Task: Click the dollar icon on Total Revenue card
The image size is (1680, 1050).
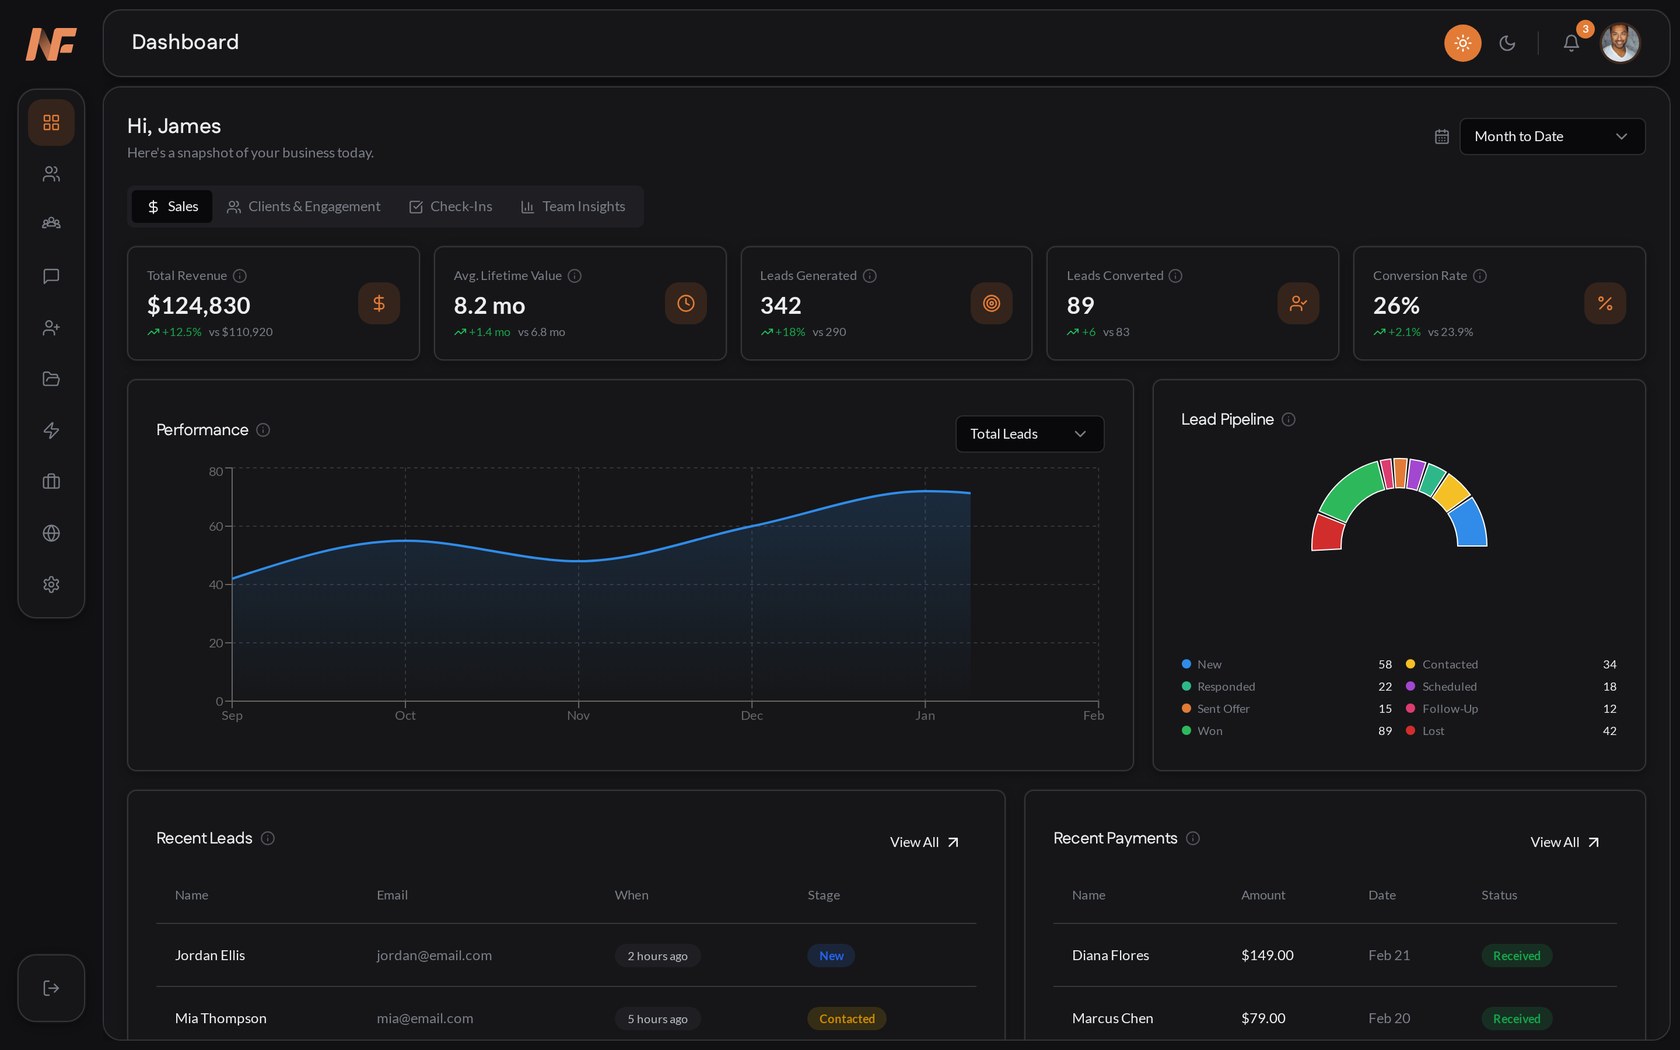Action: (x=379, y=303)
